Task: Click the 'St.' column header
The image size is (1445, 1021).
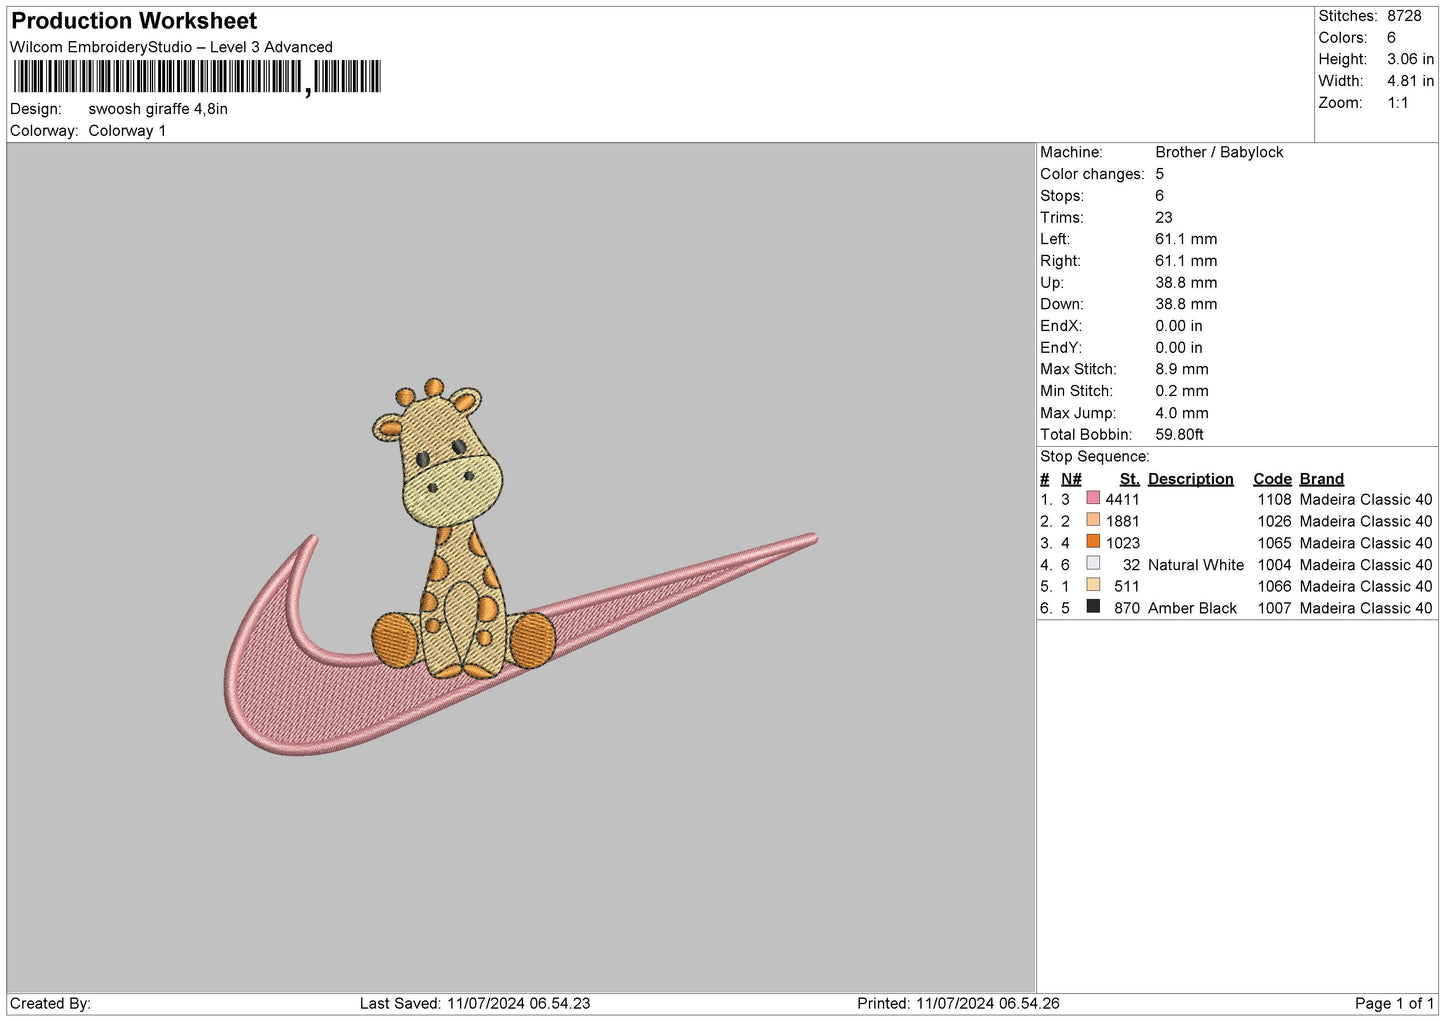Action: pyautogui.click(x=1129, y=479)
